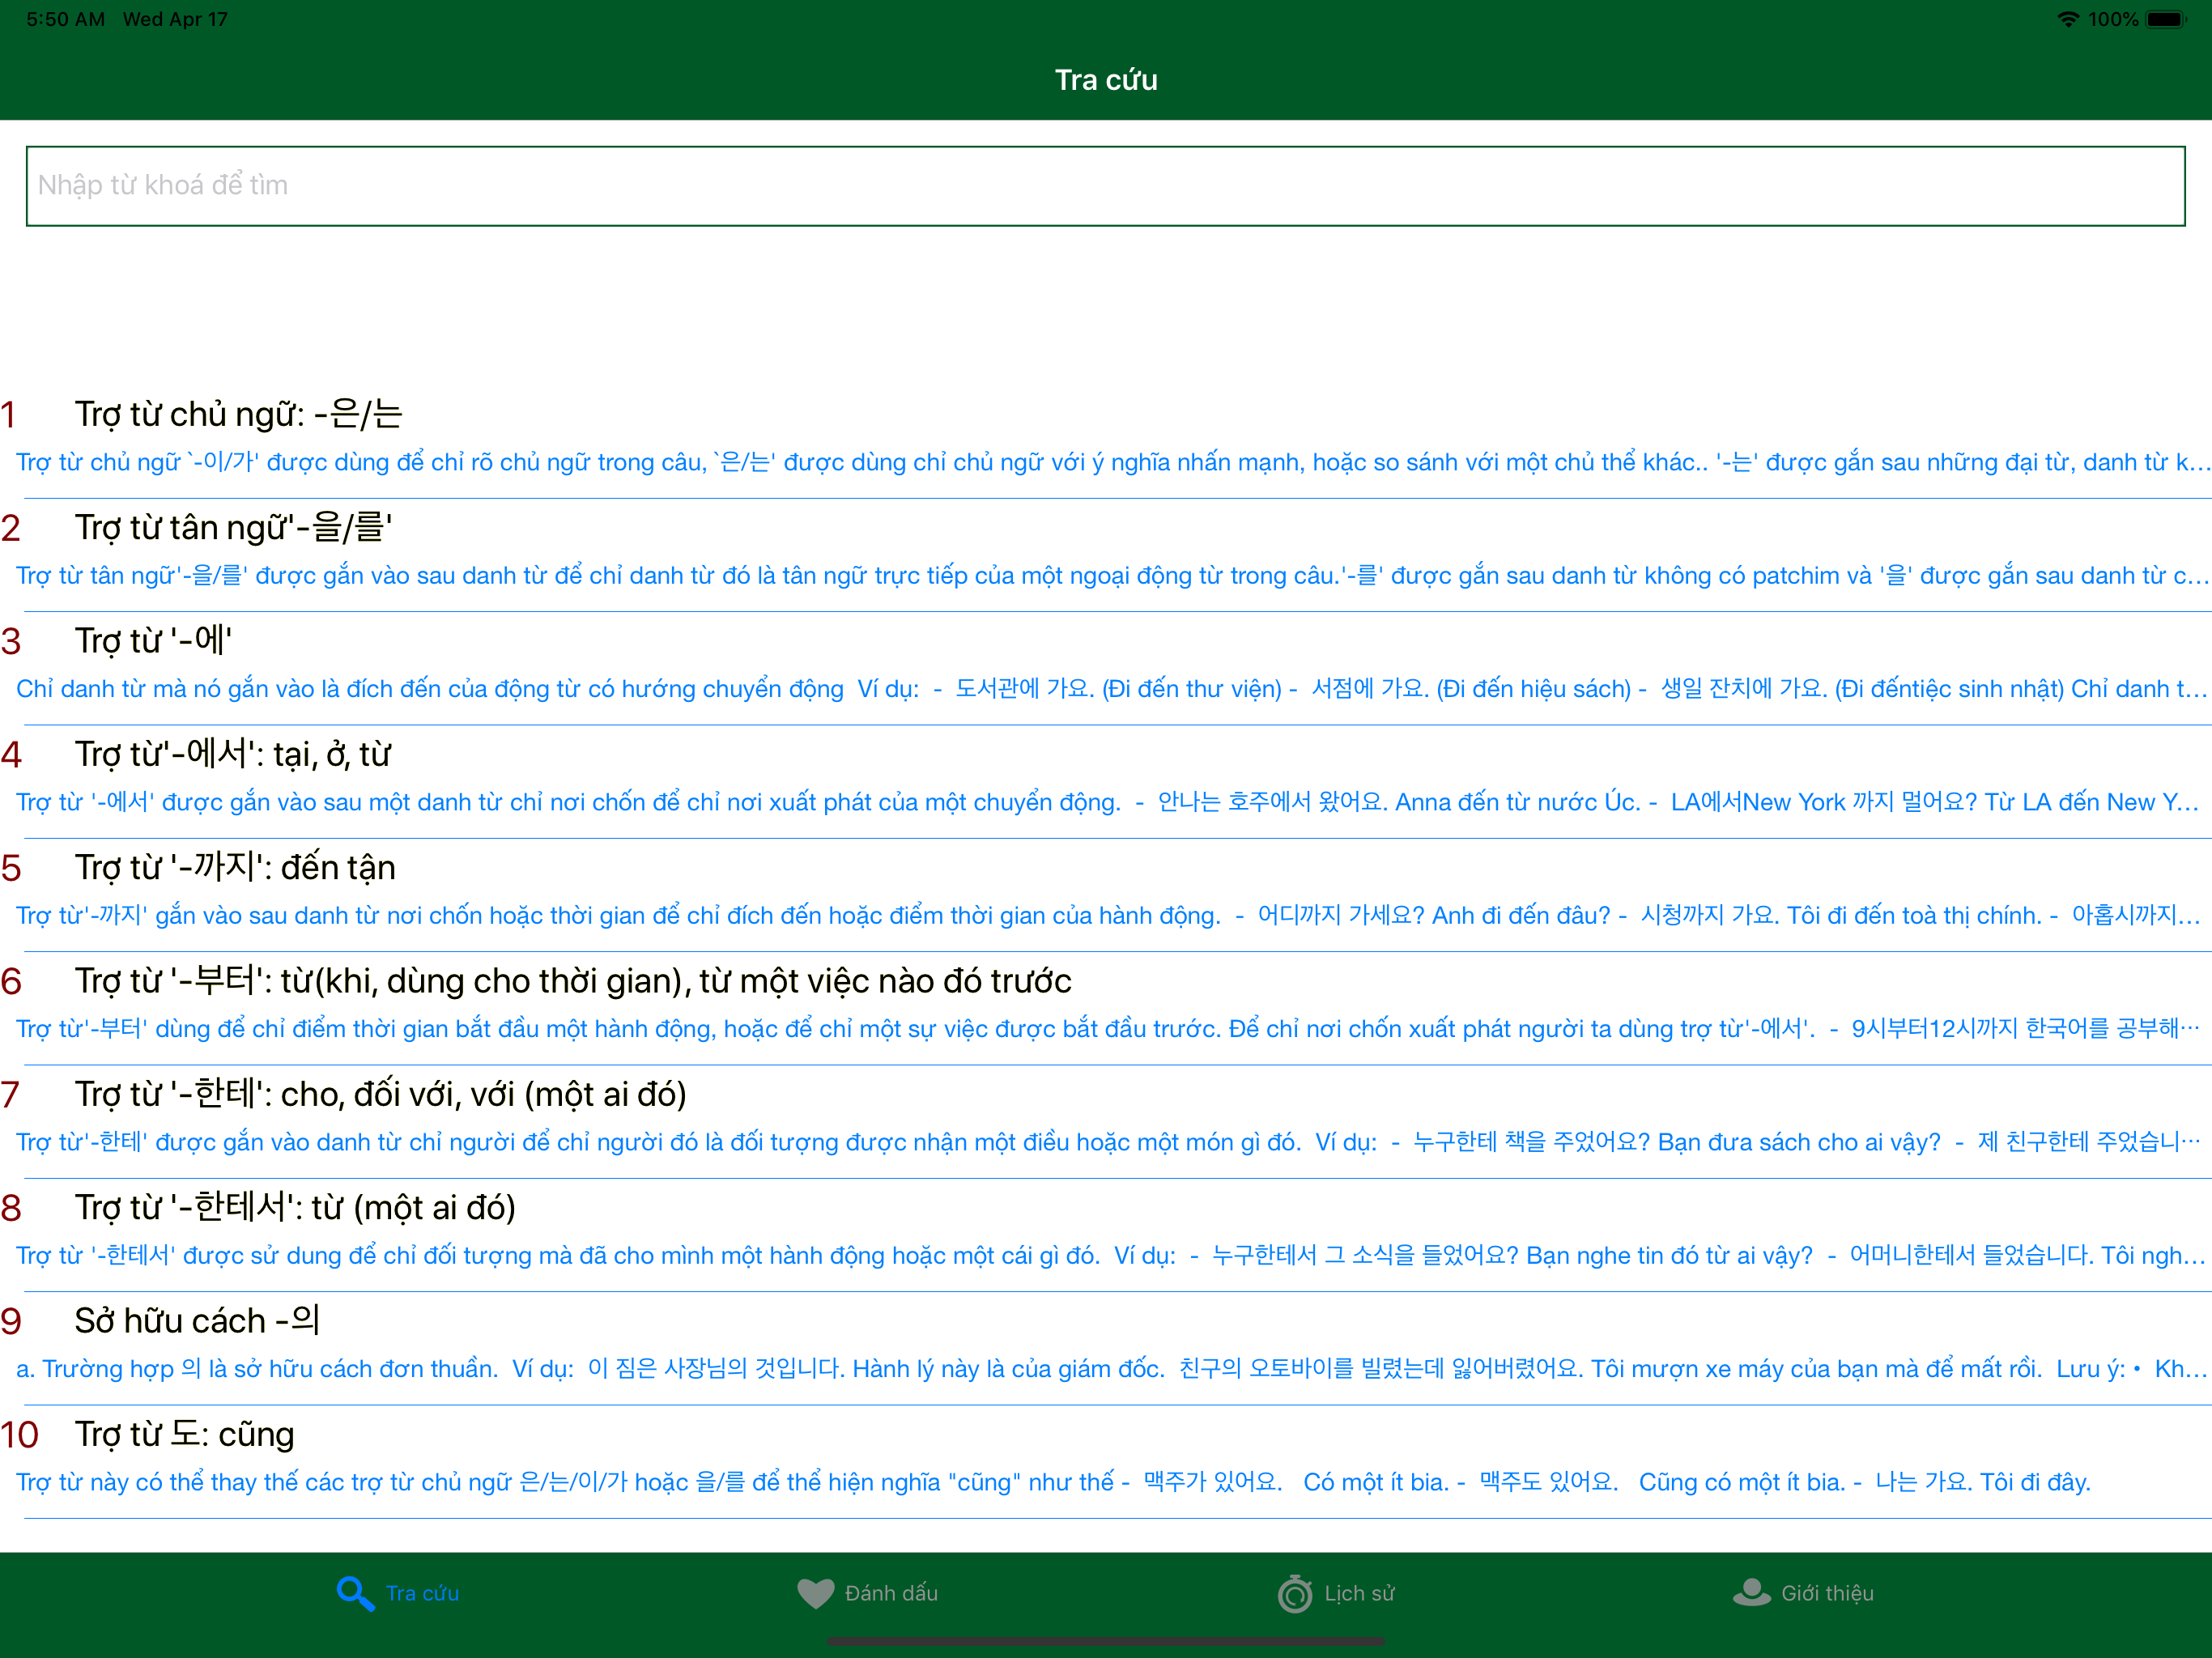The image size is (2212, 1658).
Task: Open entry Trợ từ '-부터' title
Action: [x=573, y=981]
